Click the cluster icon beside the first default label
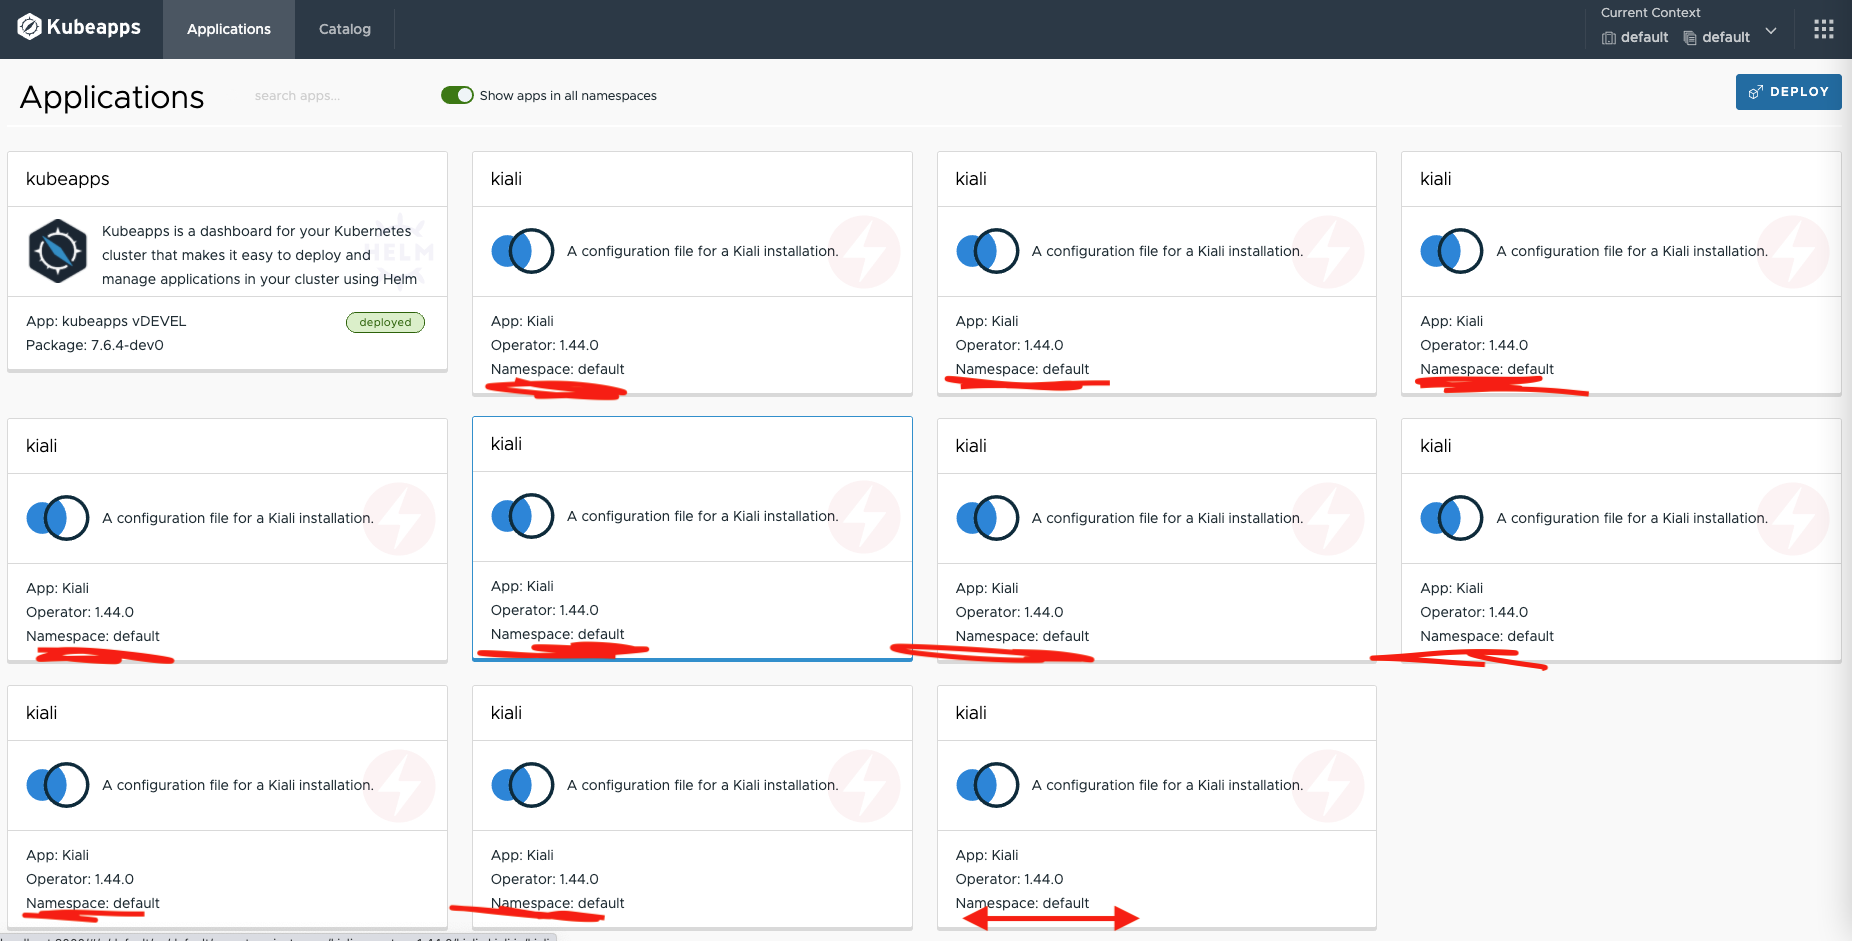Image resolution: width=1852 pixels, height=941 pixels. [x=1609, y=38]
